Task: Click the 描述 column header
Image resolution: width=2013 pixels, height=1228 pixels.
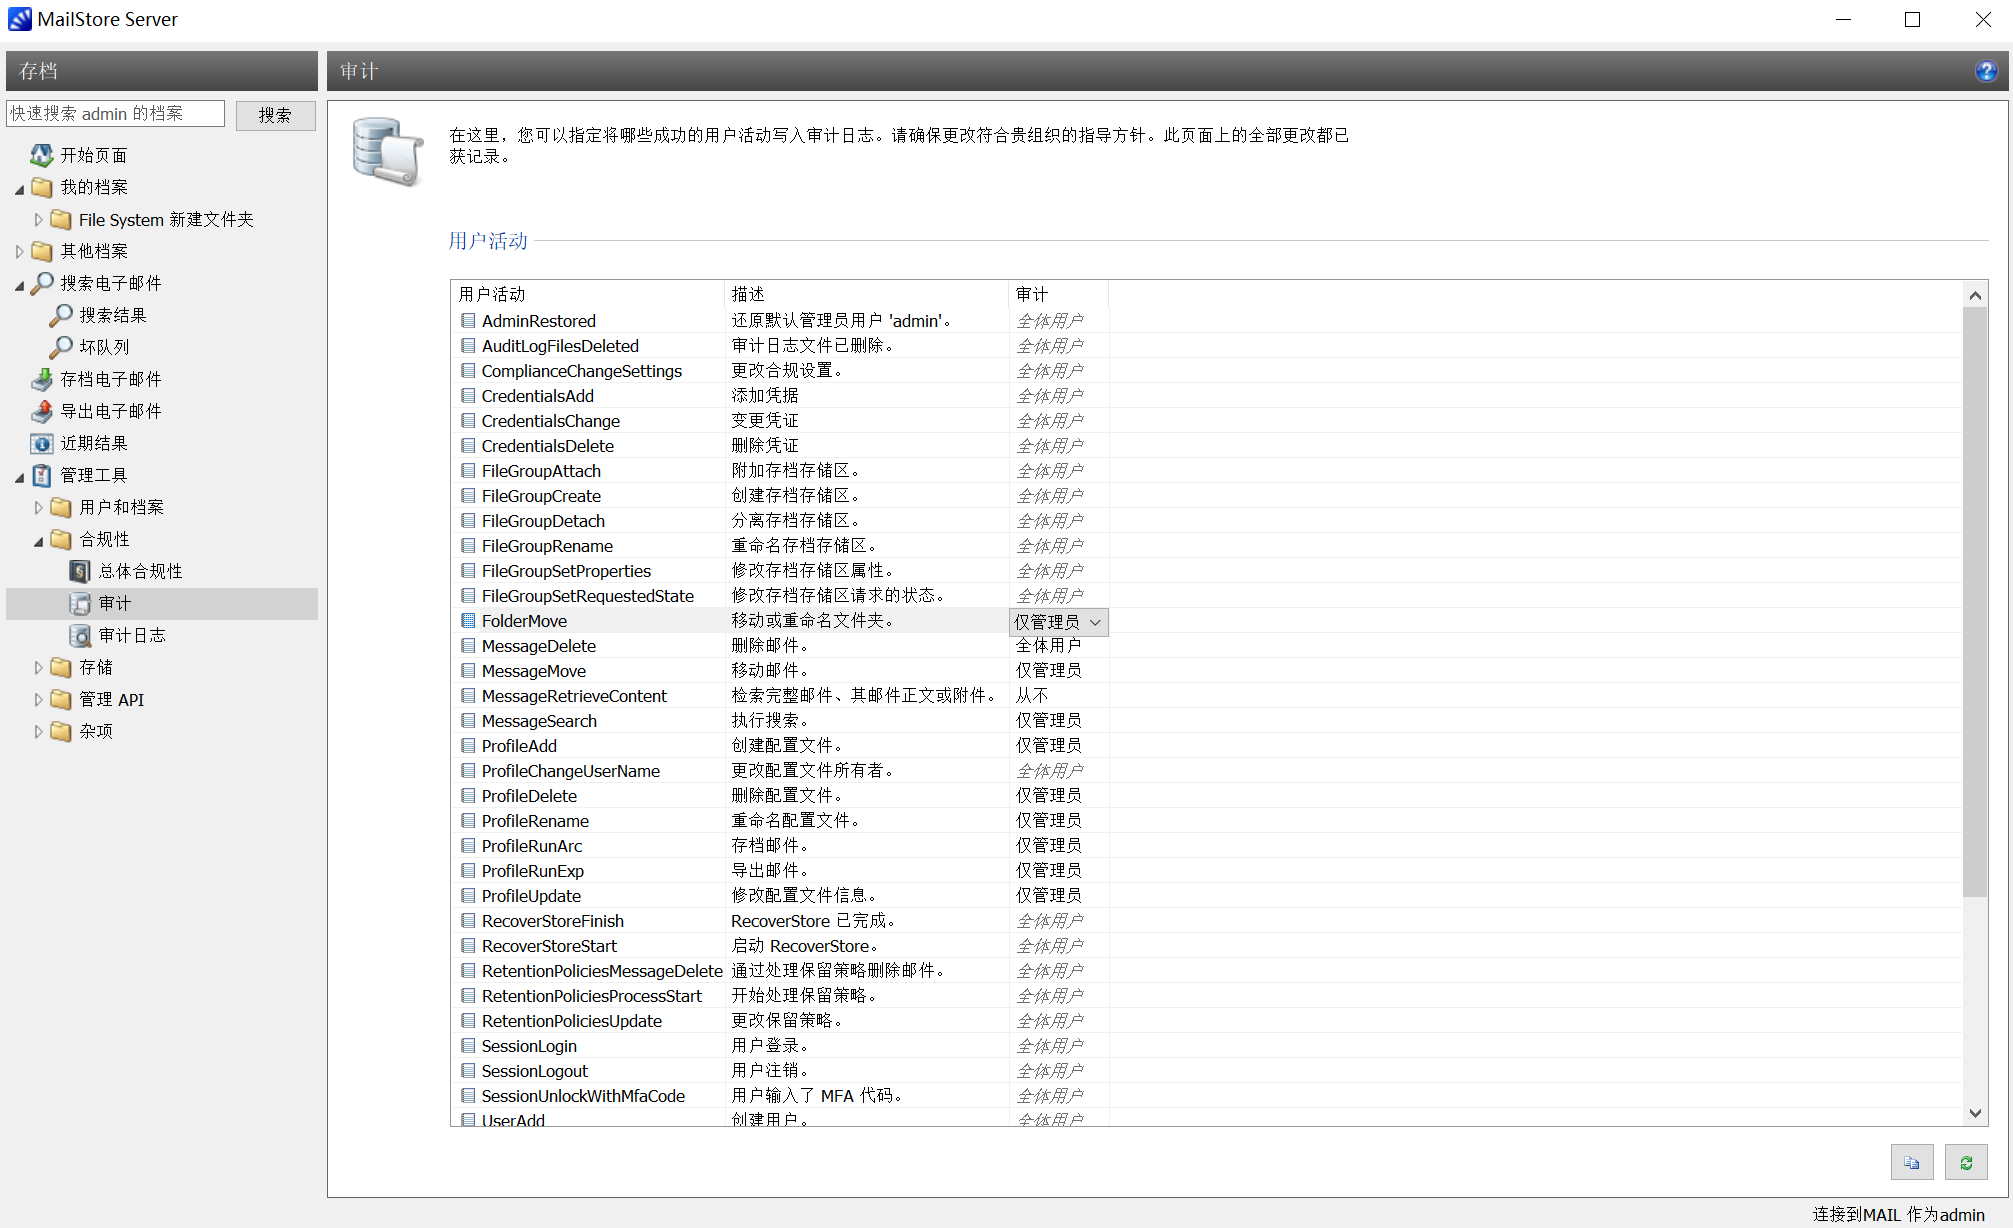Action: point(866,294)
